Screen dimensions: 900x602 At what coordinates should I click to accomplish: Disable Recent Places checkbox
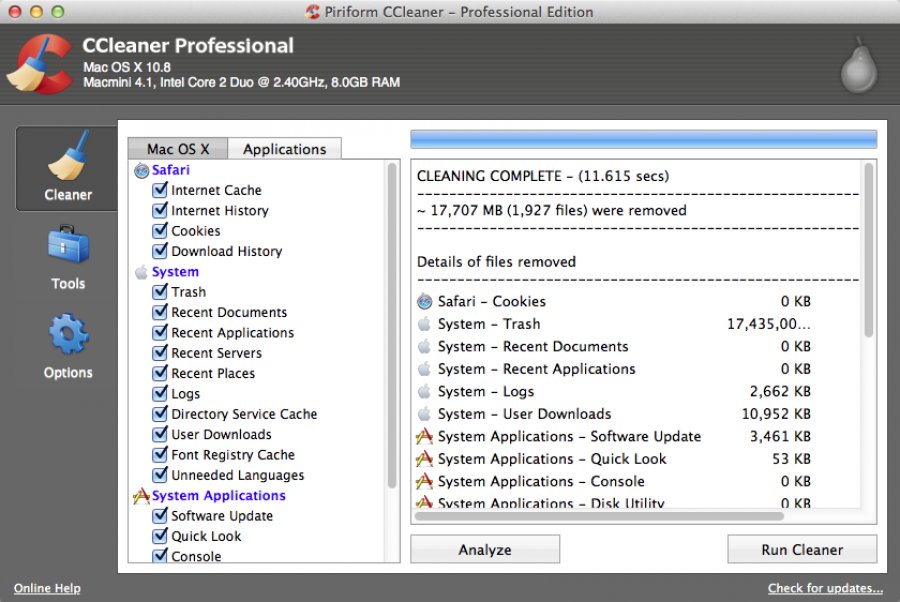coord(160,373)
